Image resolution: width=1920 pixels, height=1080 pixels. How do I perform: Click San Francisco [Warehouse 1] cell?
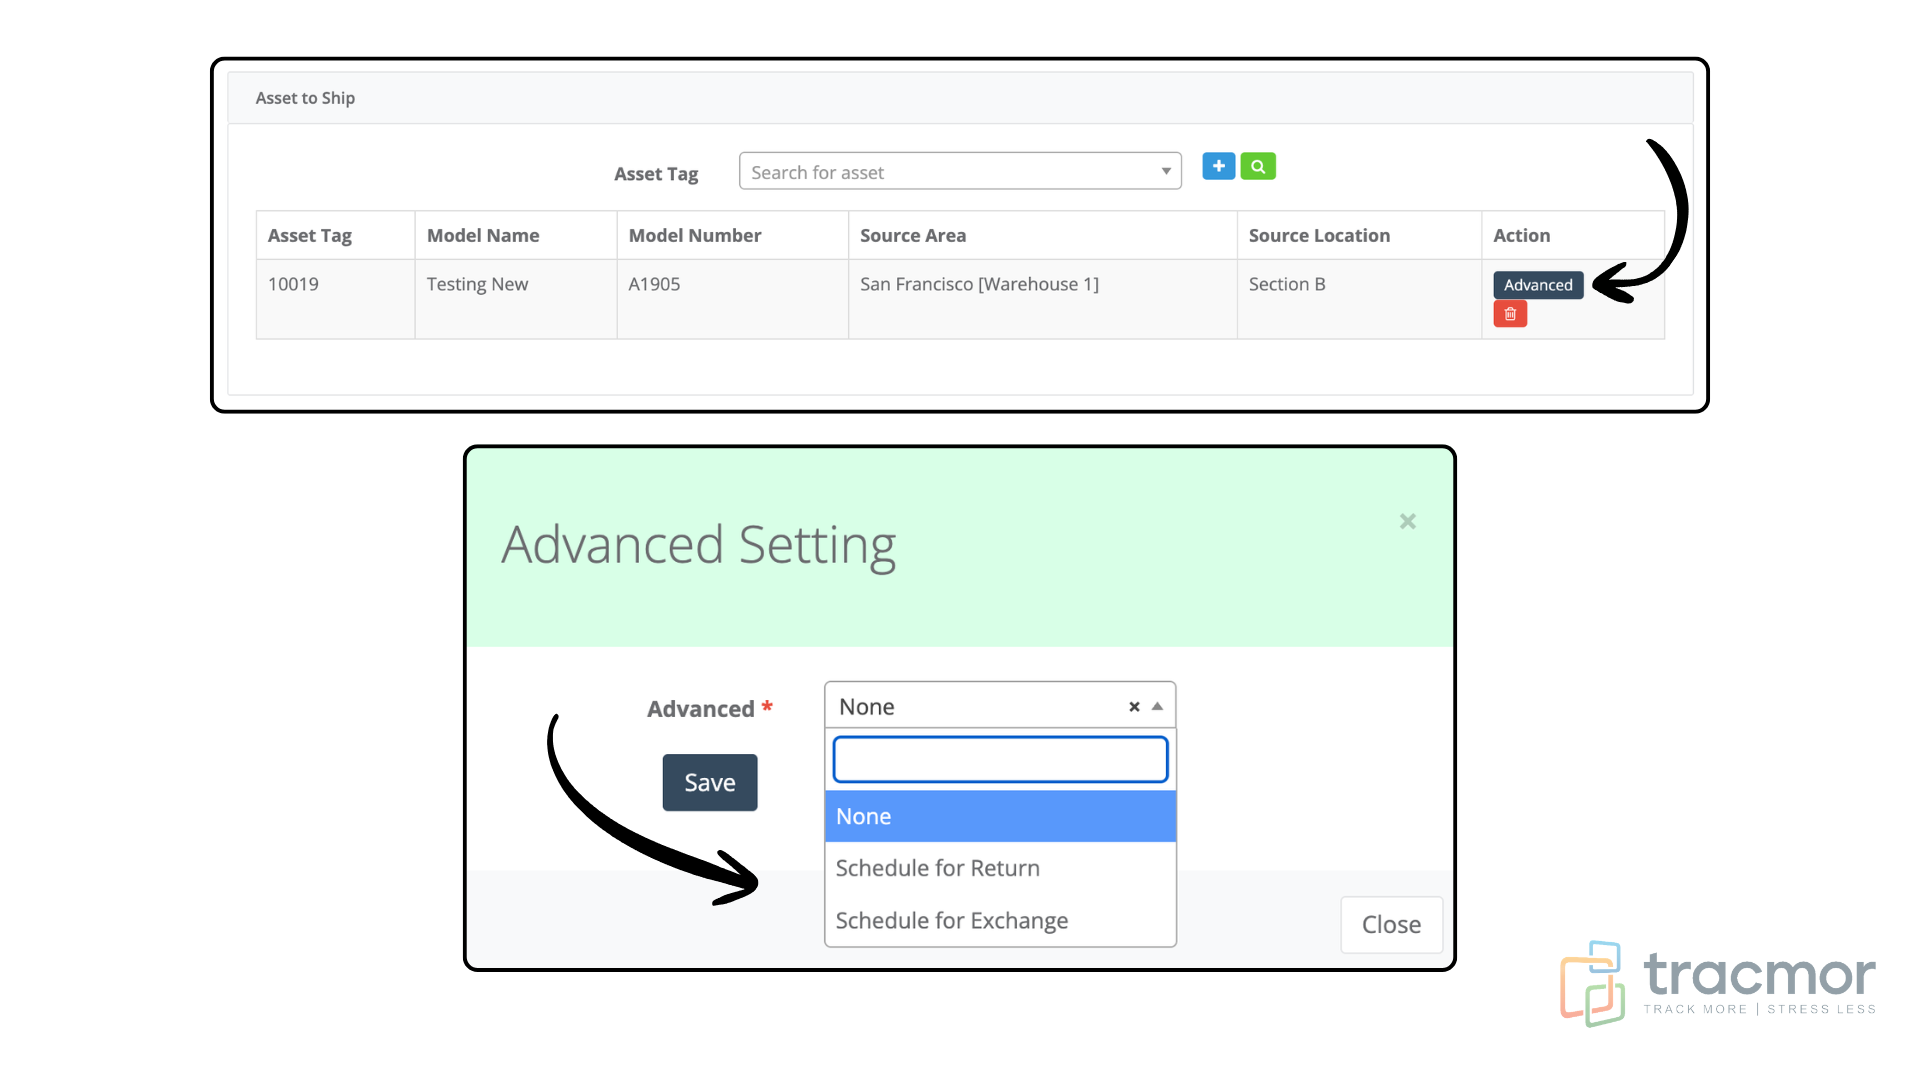1042,299
